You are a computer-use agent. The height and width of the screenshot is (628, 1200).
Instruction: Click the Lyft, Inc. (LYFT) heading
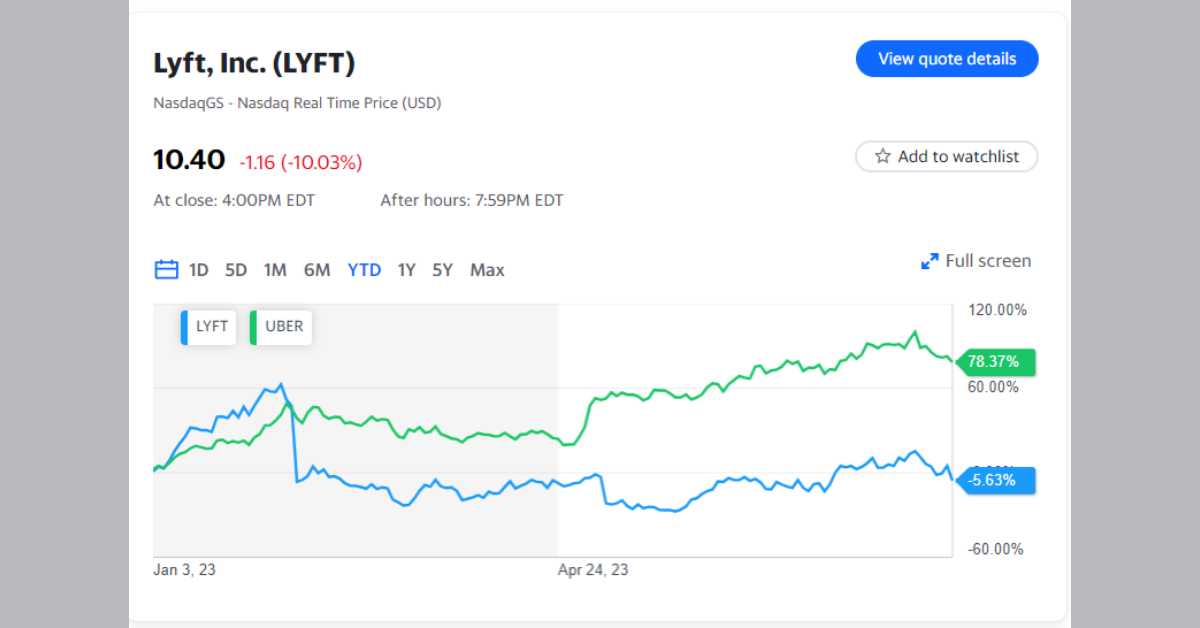(x=254, y=63)
